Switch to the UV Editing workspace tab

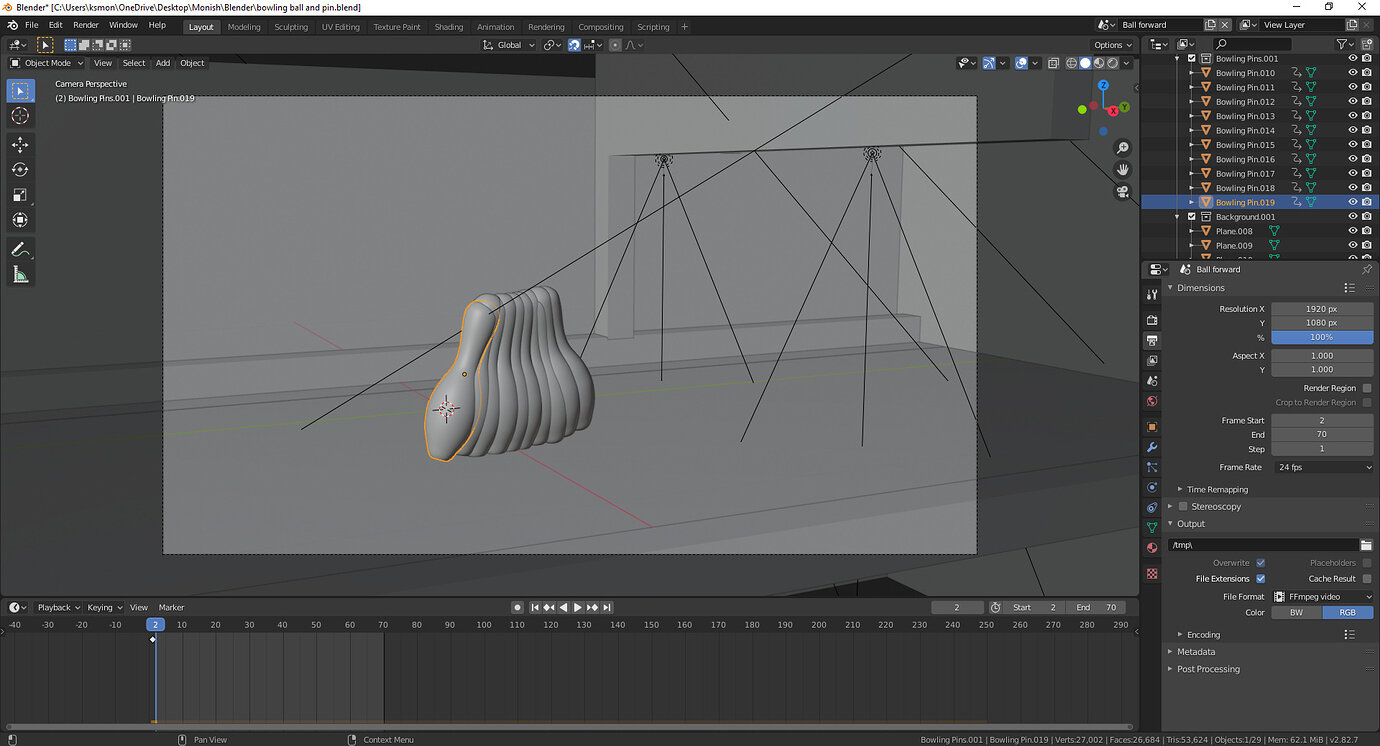pos(340,27)
